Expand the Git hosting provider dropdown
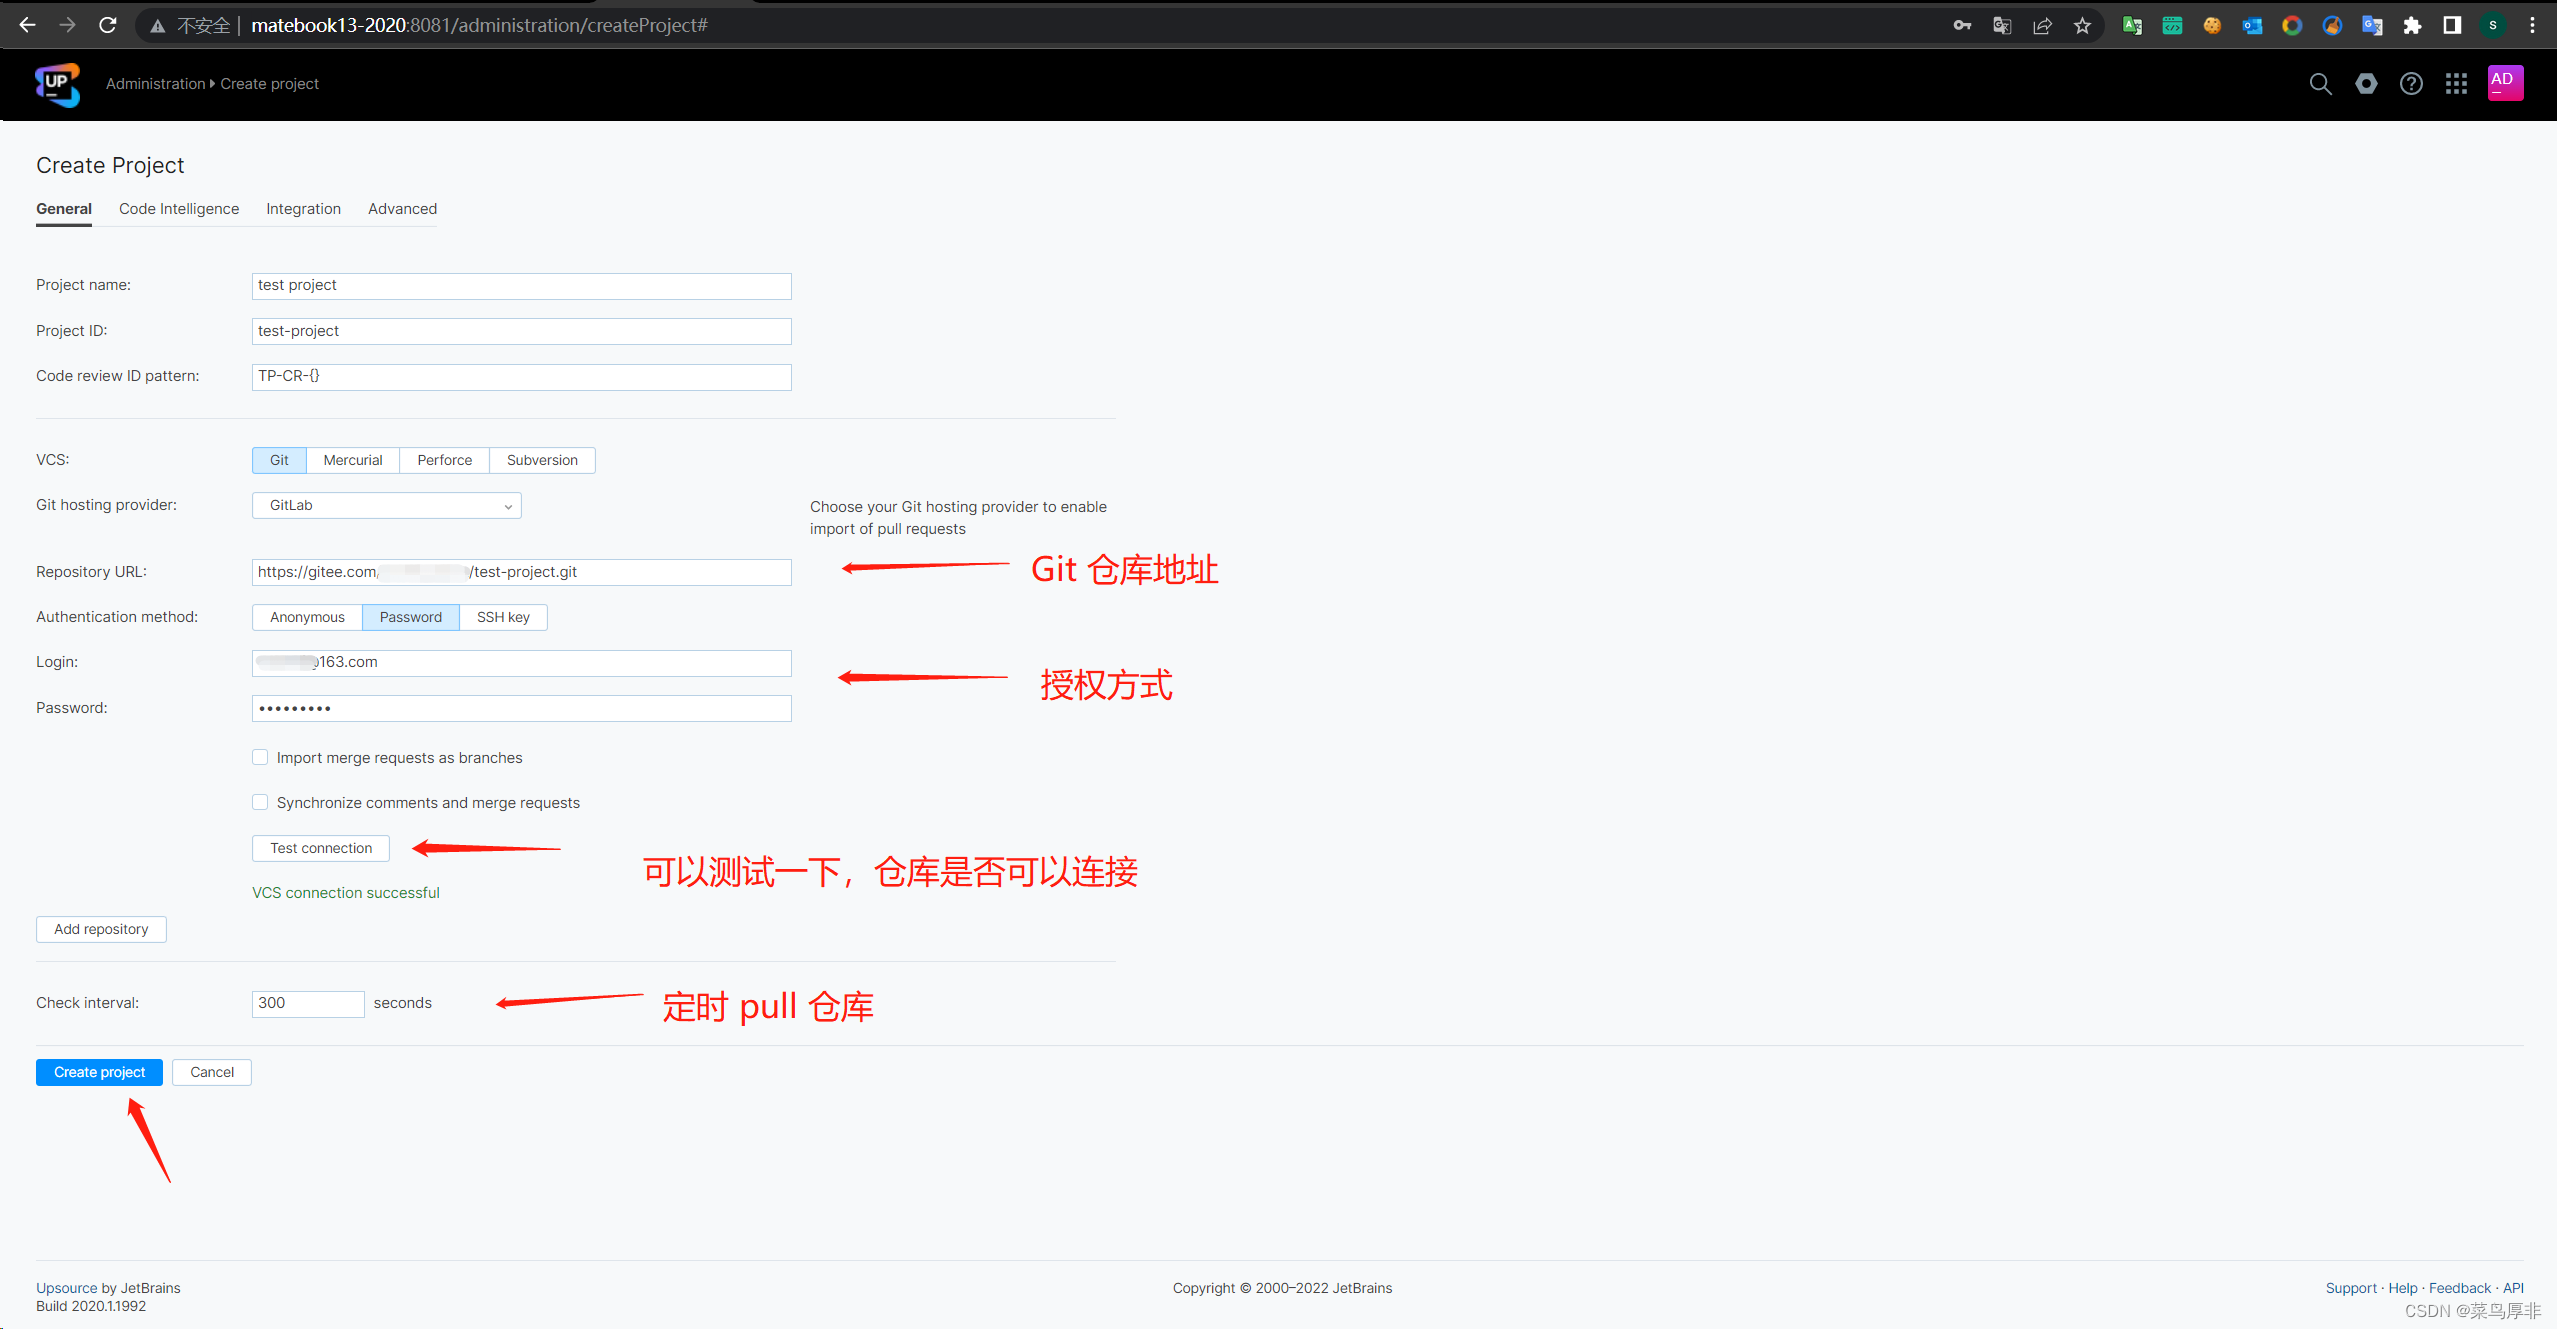 point(387,505)
